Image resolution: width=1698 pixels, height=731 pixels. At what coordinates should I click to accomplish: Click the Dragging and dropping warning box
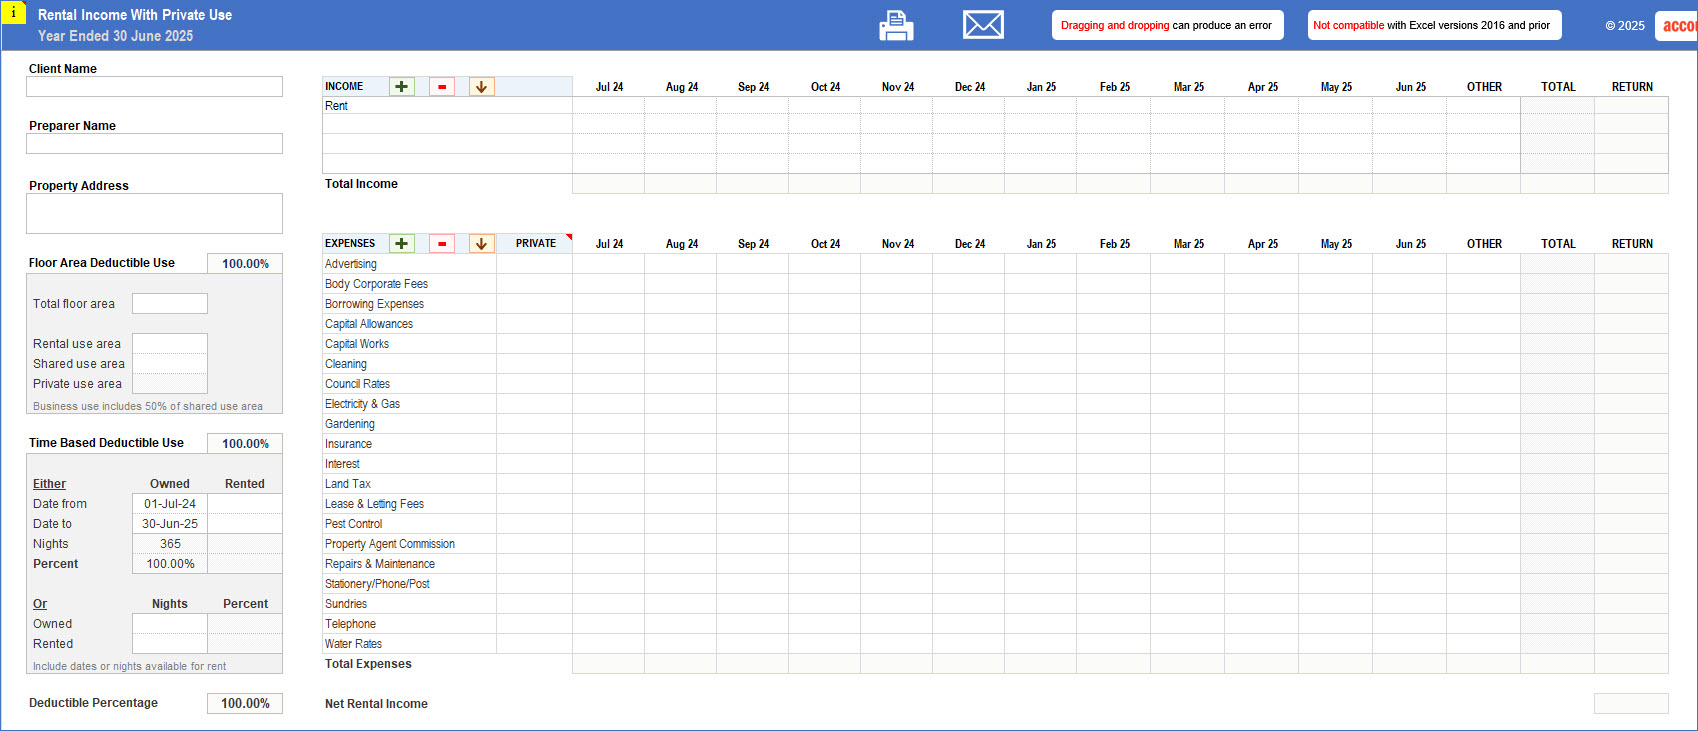coord(1167,25)
